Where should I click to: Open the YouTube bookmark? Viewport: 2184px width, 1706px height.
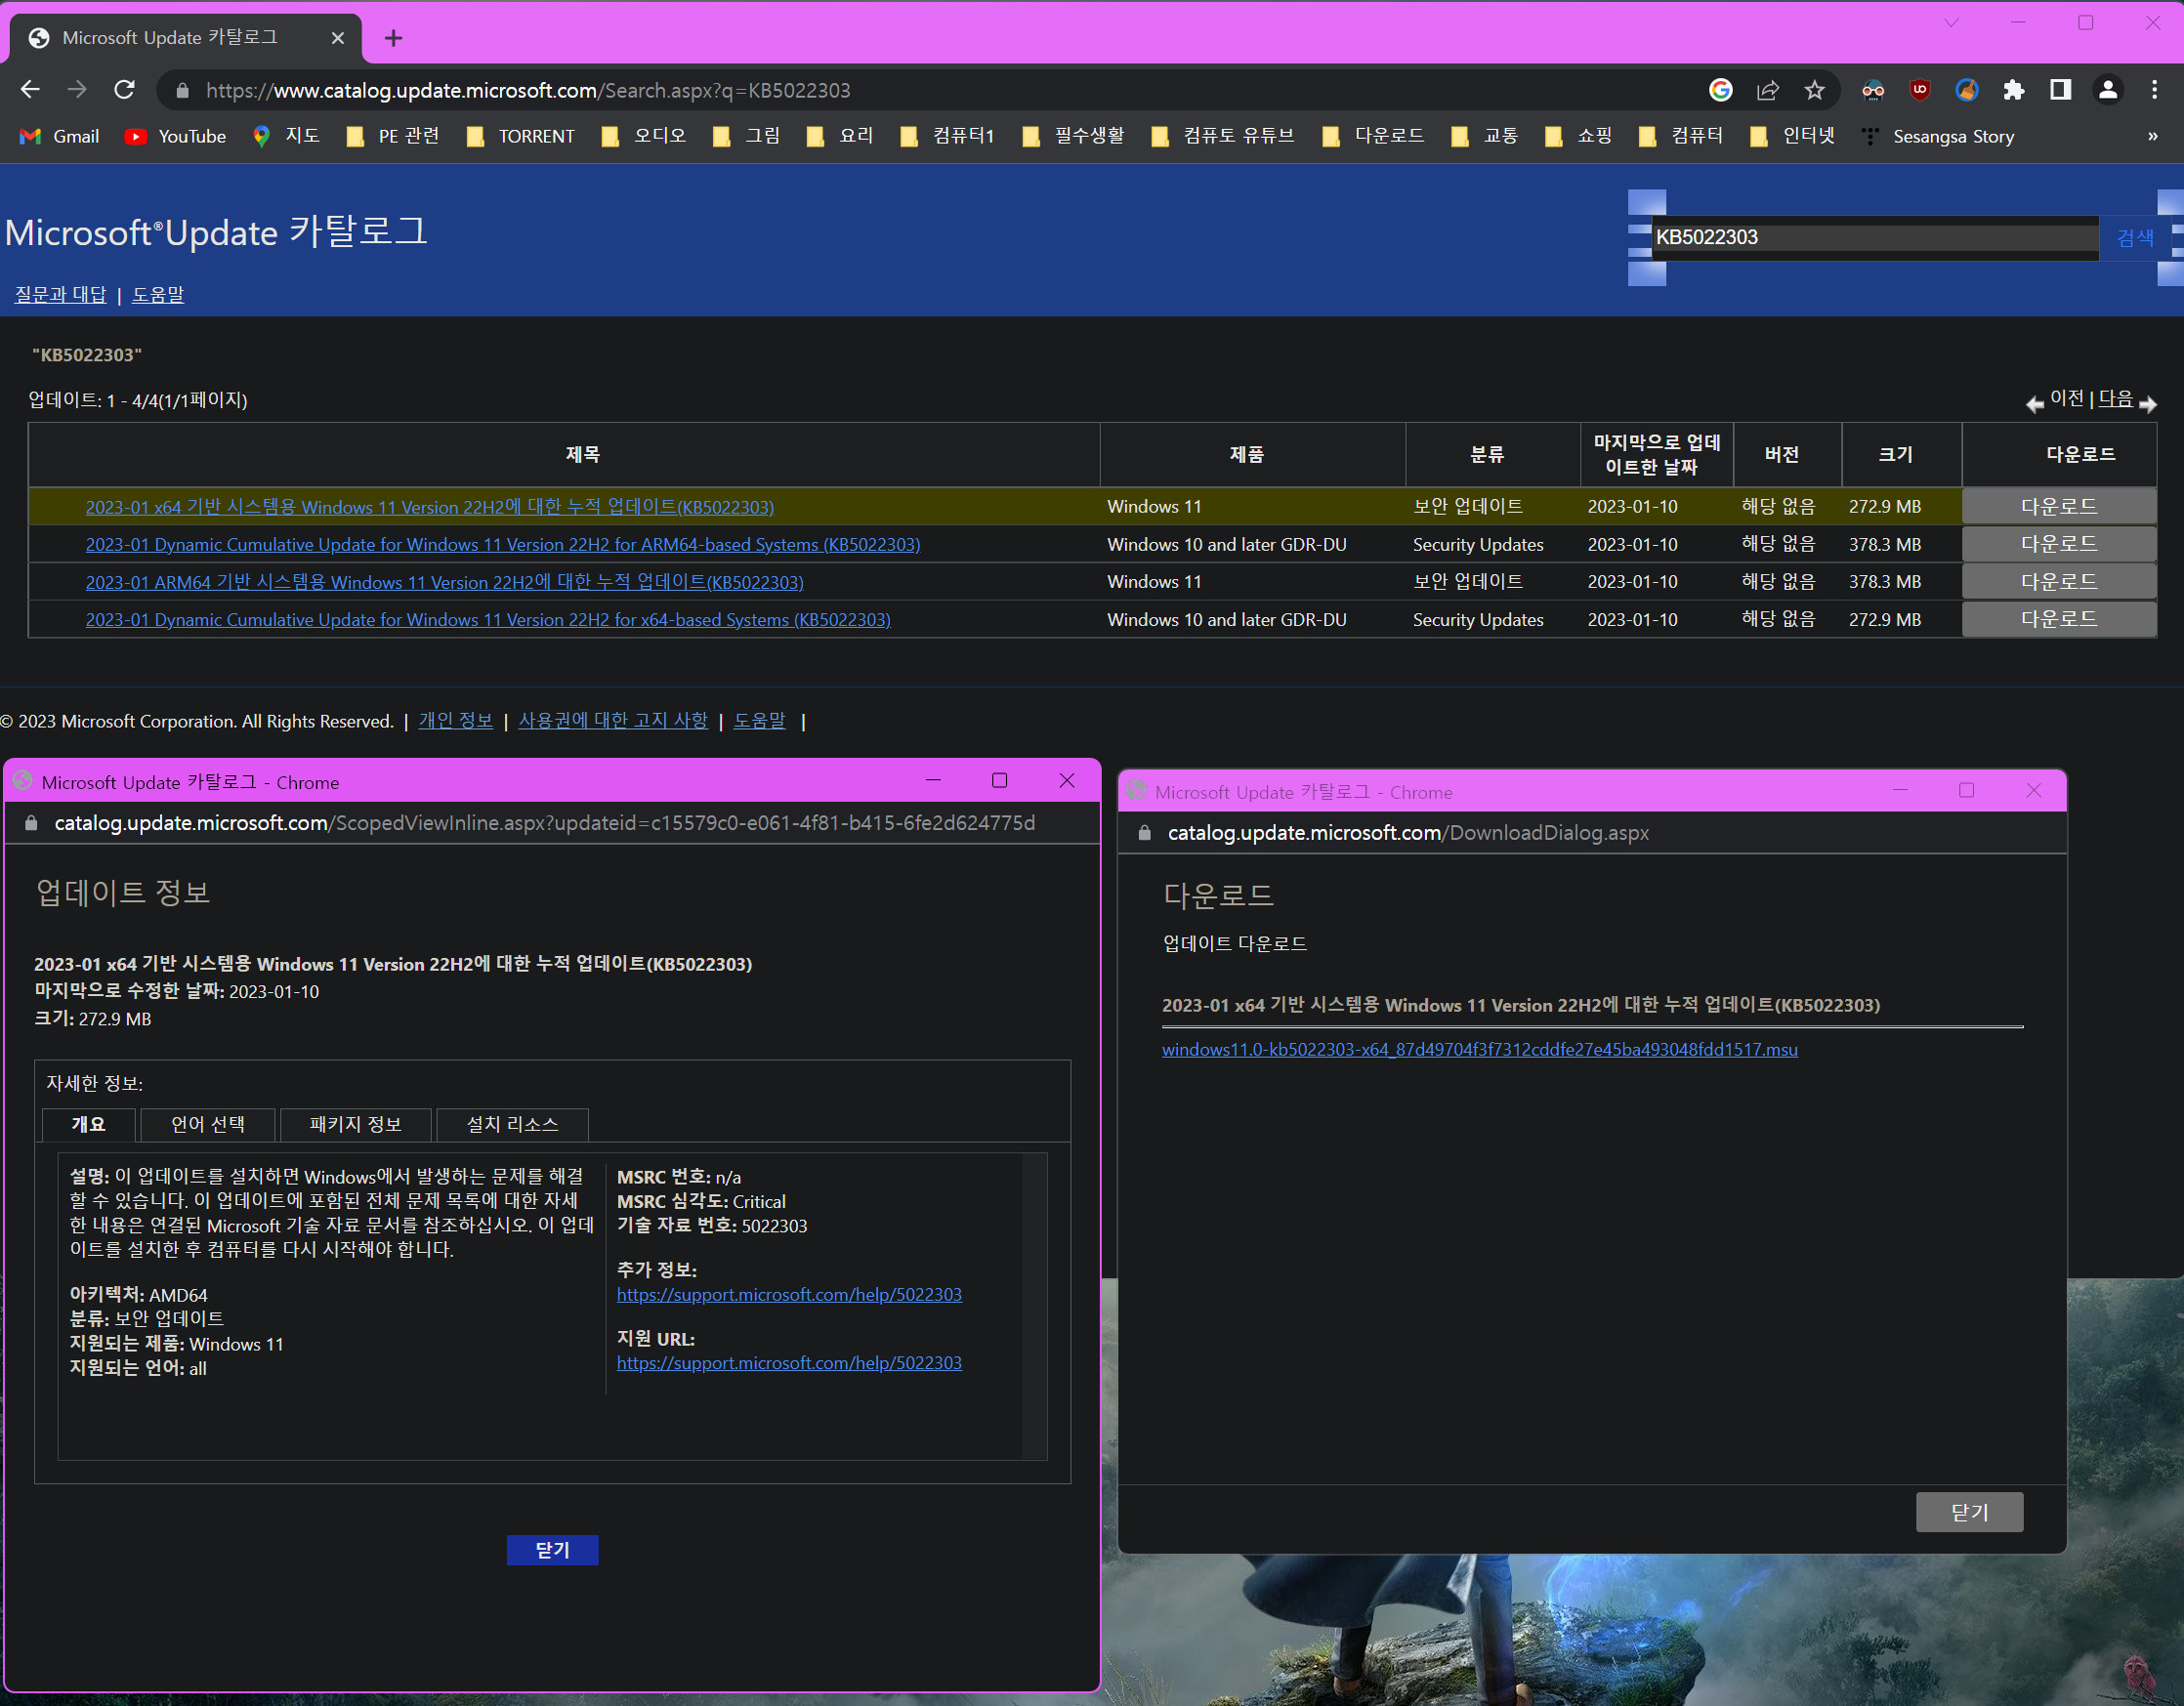tap(176, 136)
